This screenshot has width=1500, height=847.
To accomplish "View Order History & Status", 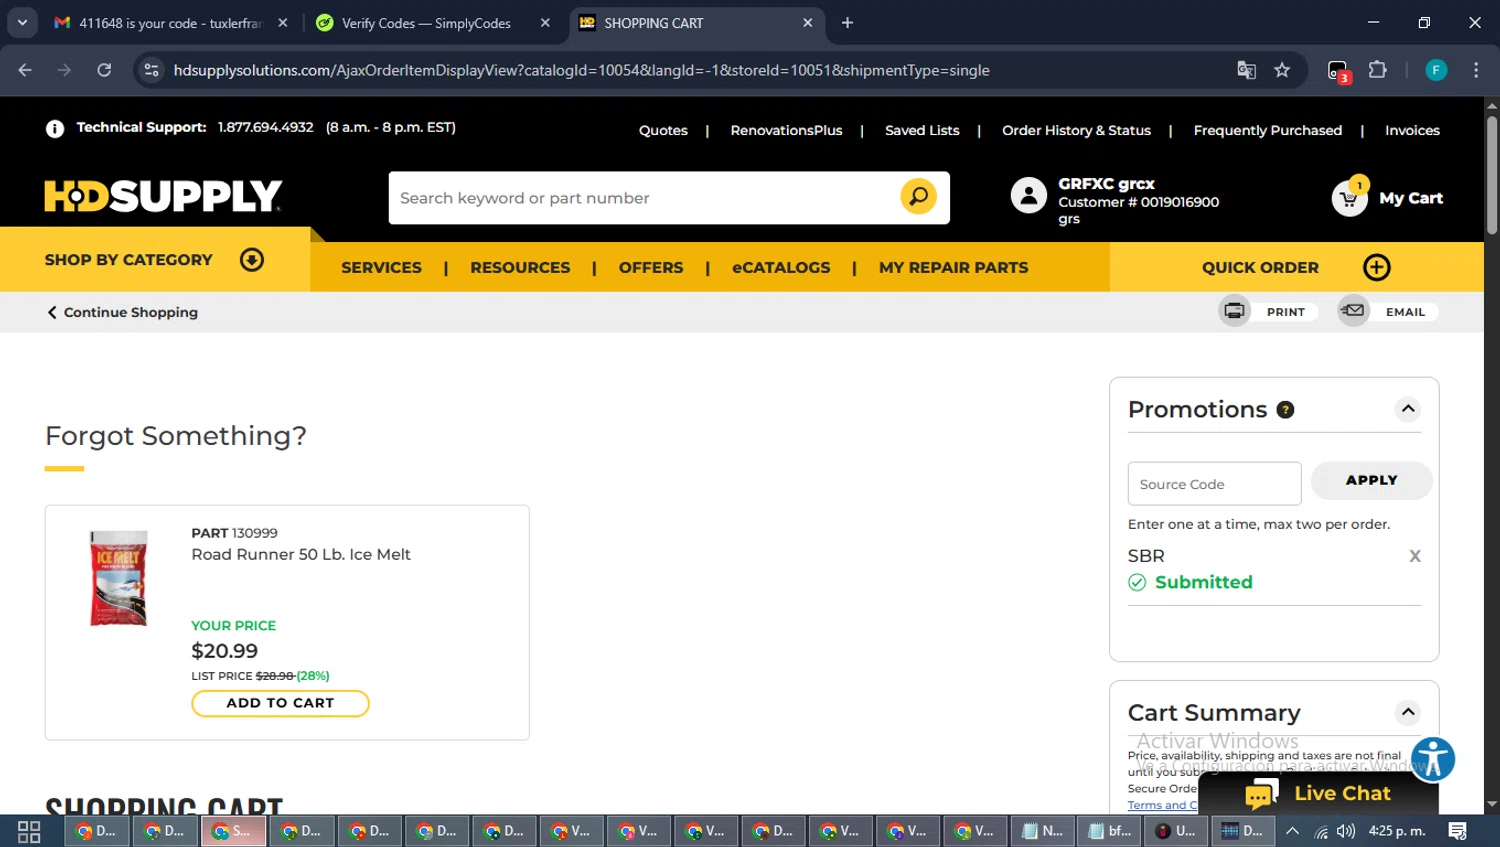I will pyautogui.click(x=1076, y=131).
